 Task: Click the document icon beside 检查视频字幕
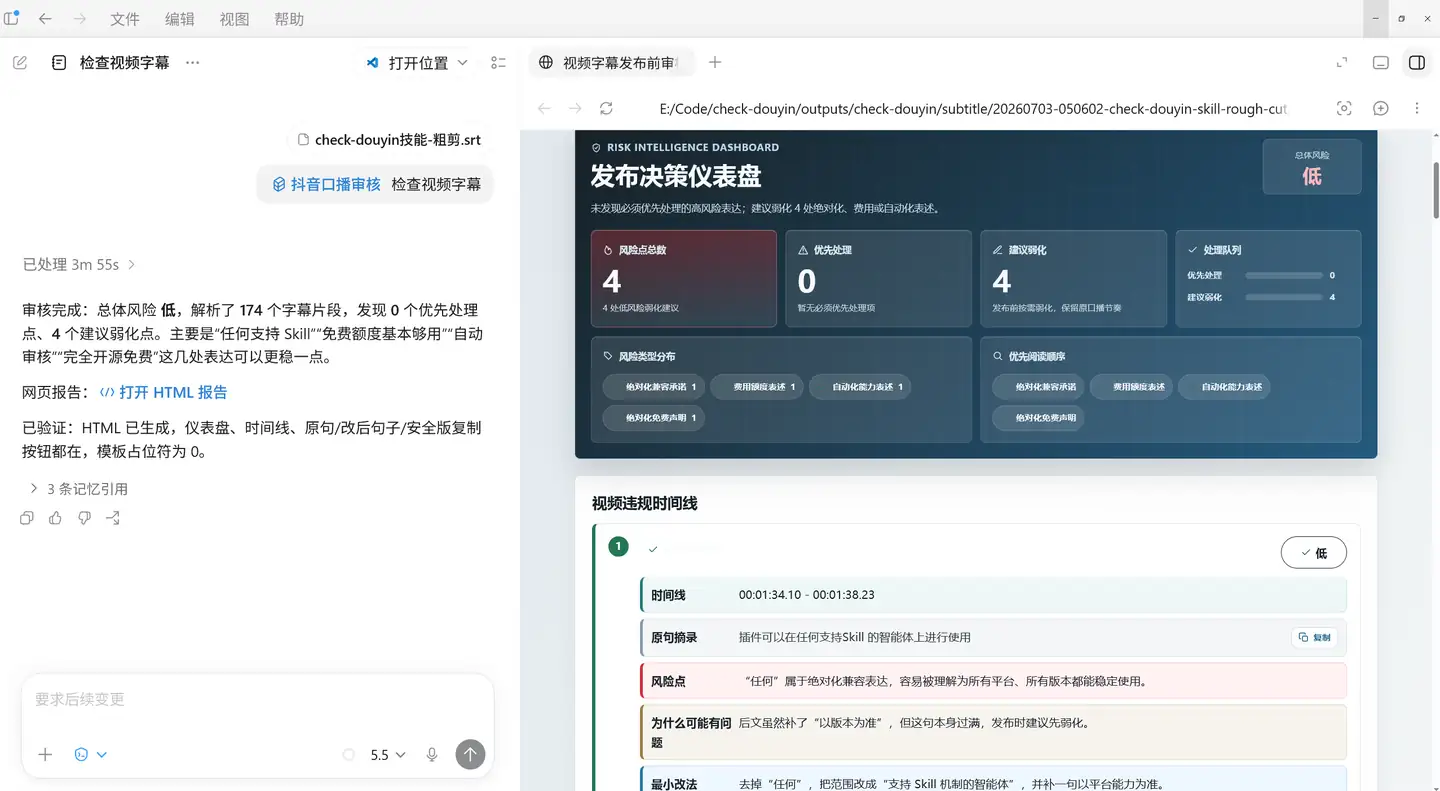coord(59,62)
